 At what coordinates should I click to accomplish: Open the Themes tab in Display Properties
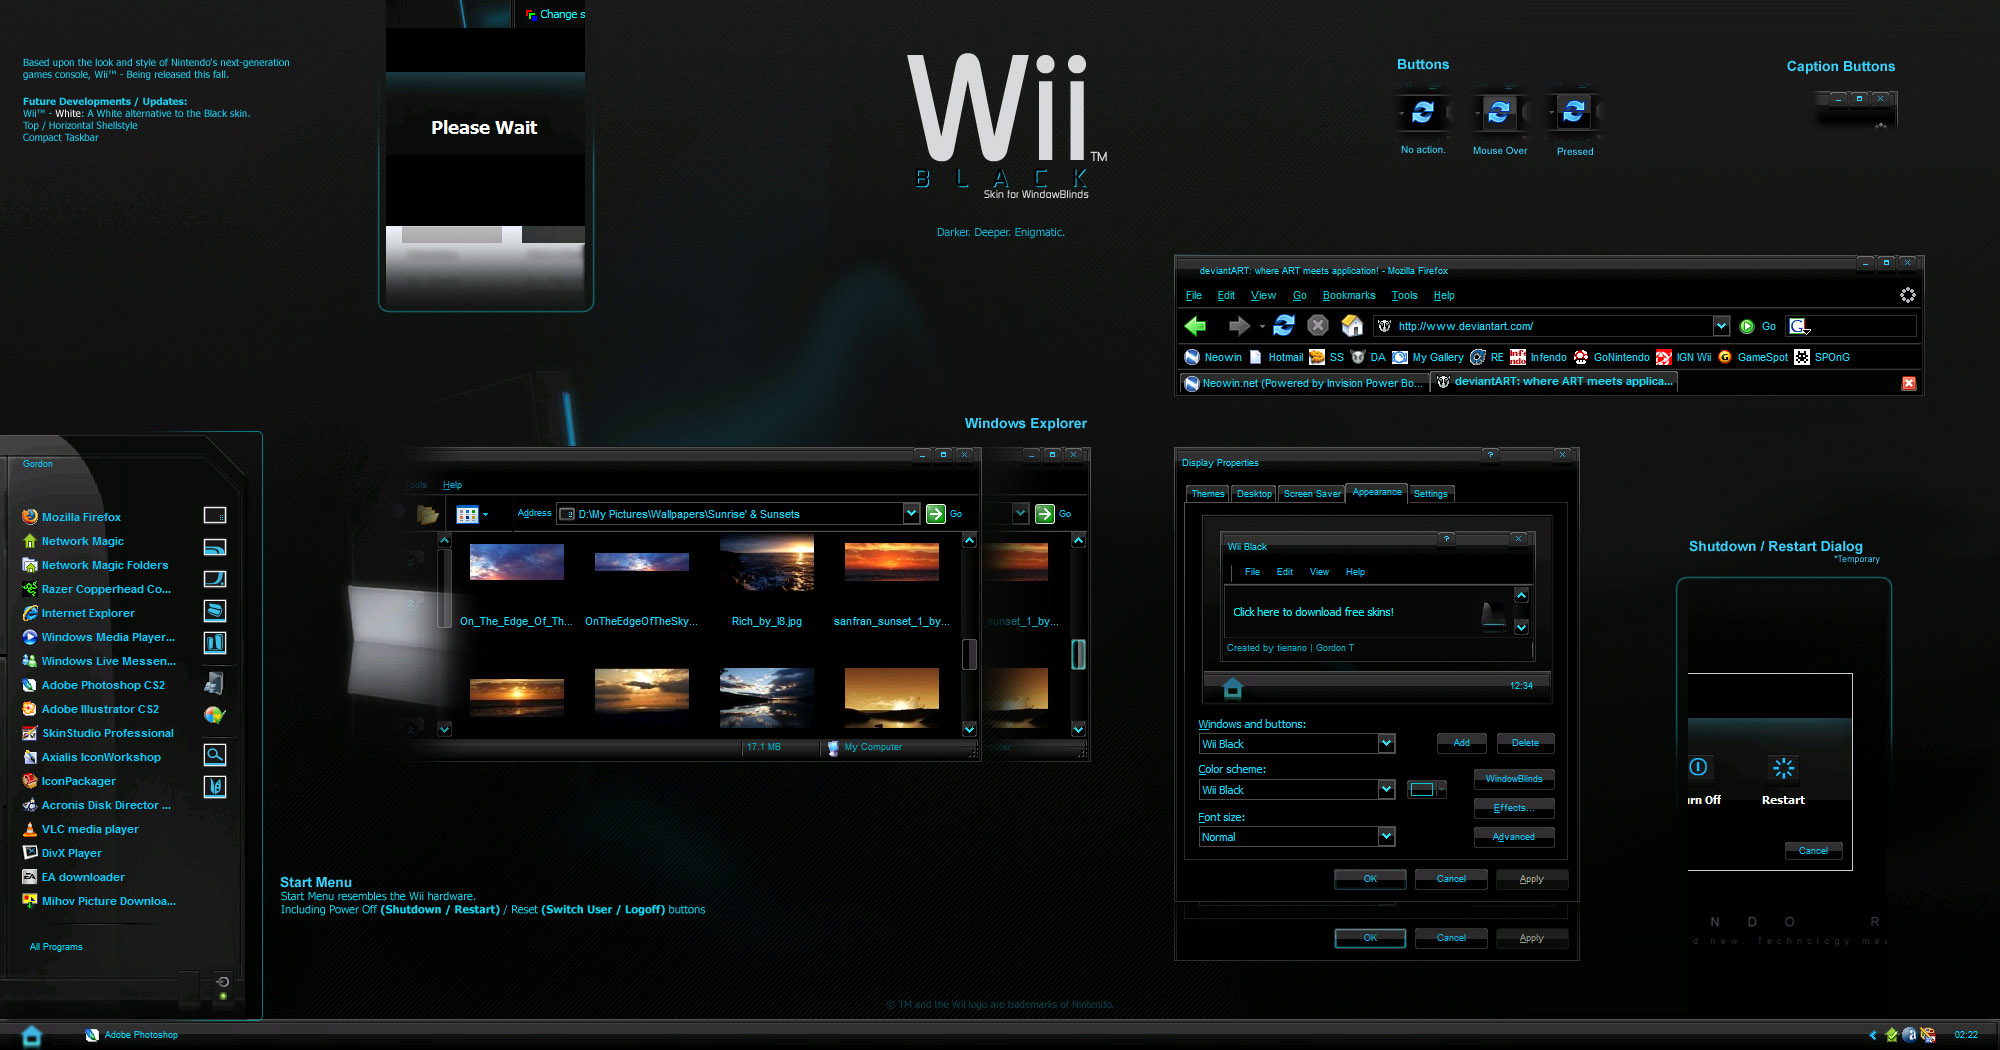pos(1207,494)
